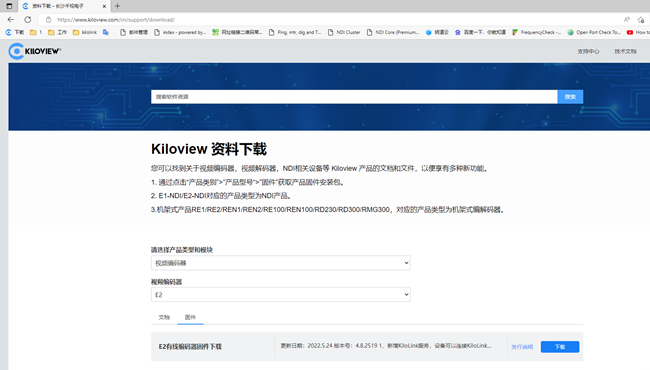650x370 pixels.
Task: Close the Kiloview download tab
Action: click(104, 6)
